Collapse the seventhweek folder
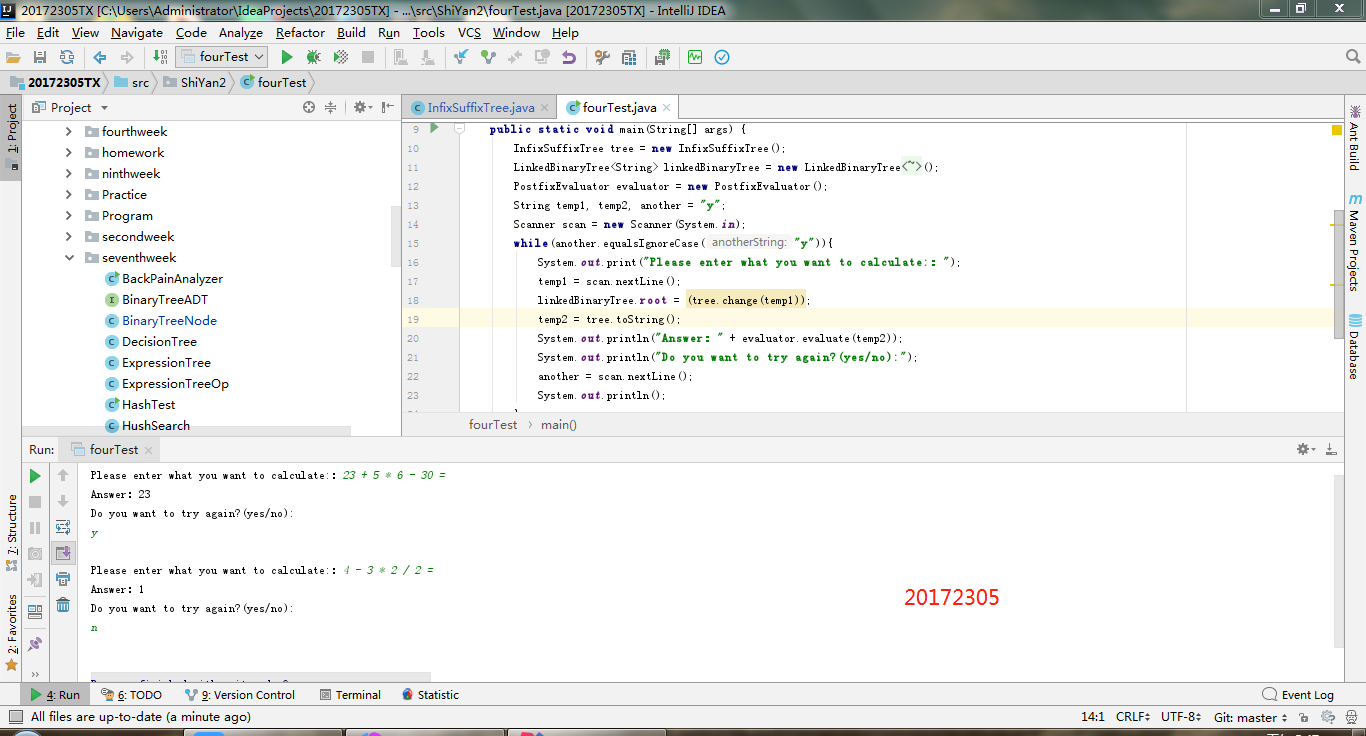Image resolution: width=1366 pixels, height=736 pixels. [x=69, y=257]
